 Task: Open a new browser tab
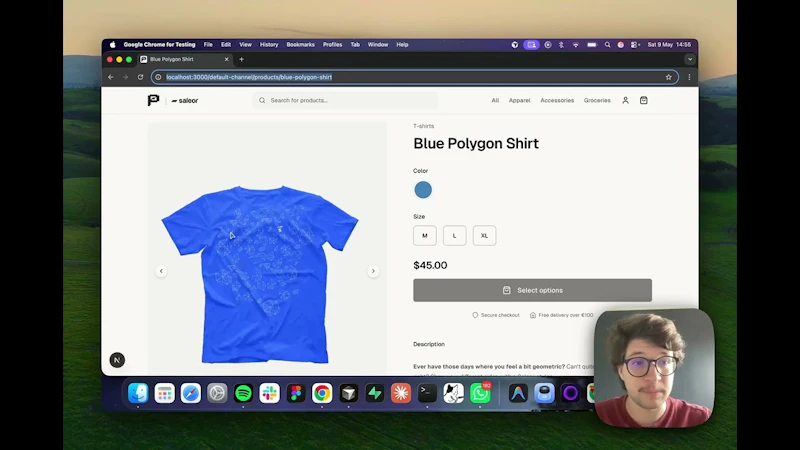(241, 59)
